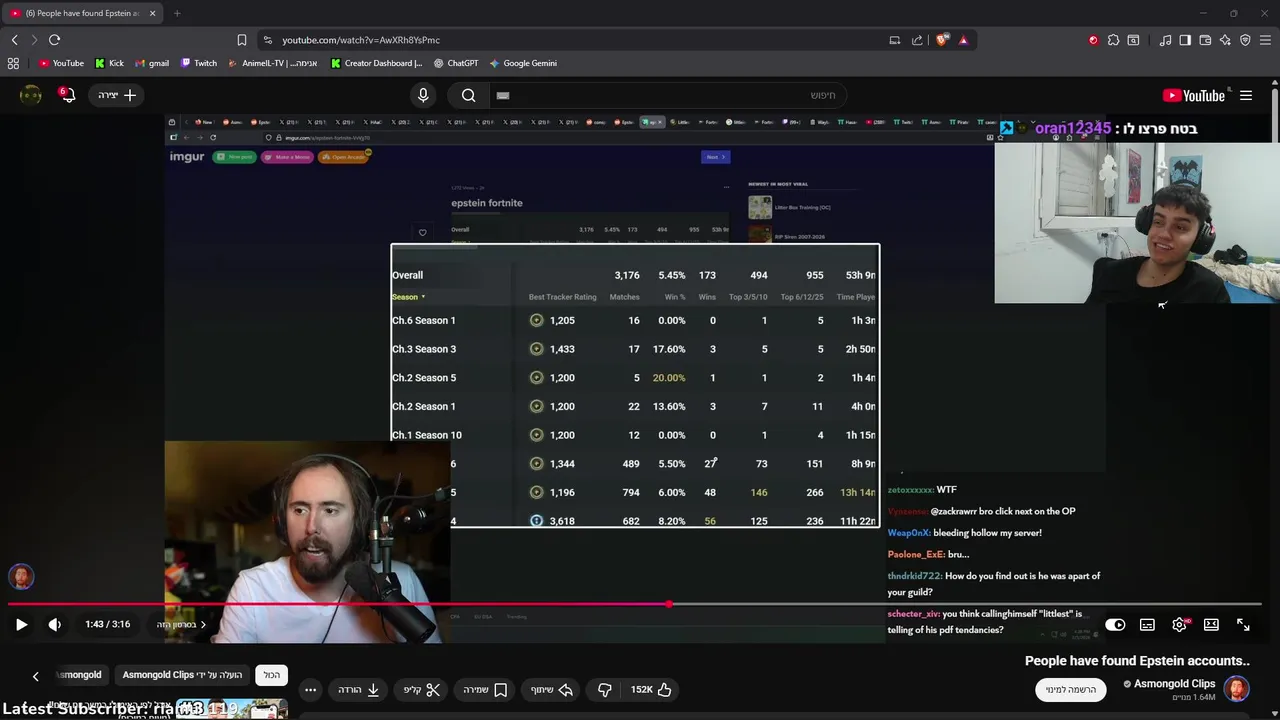Open the site info icon before URL

[267, 40]
